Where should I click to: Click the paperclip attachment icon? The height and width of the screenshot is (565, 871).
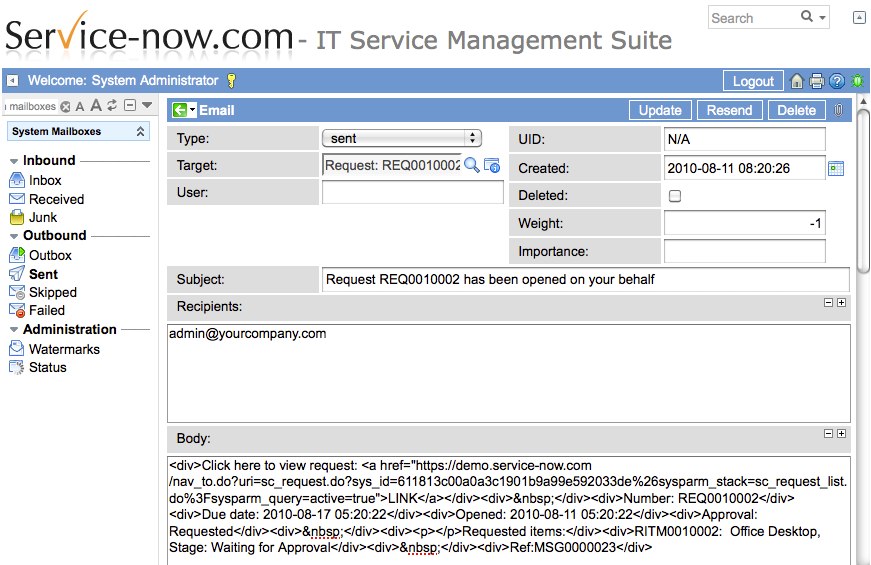coord(838,110)
